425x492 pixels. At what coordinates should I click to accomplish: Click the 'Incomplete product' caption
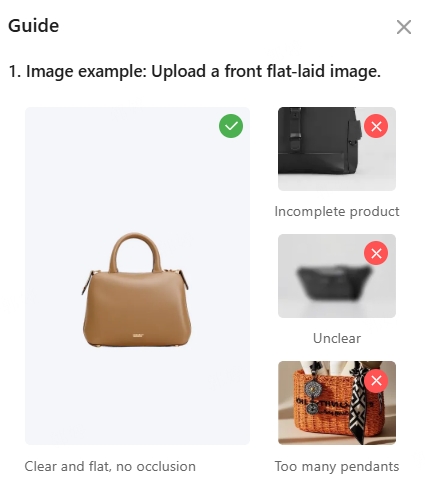tap(337, 211)
